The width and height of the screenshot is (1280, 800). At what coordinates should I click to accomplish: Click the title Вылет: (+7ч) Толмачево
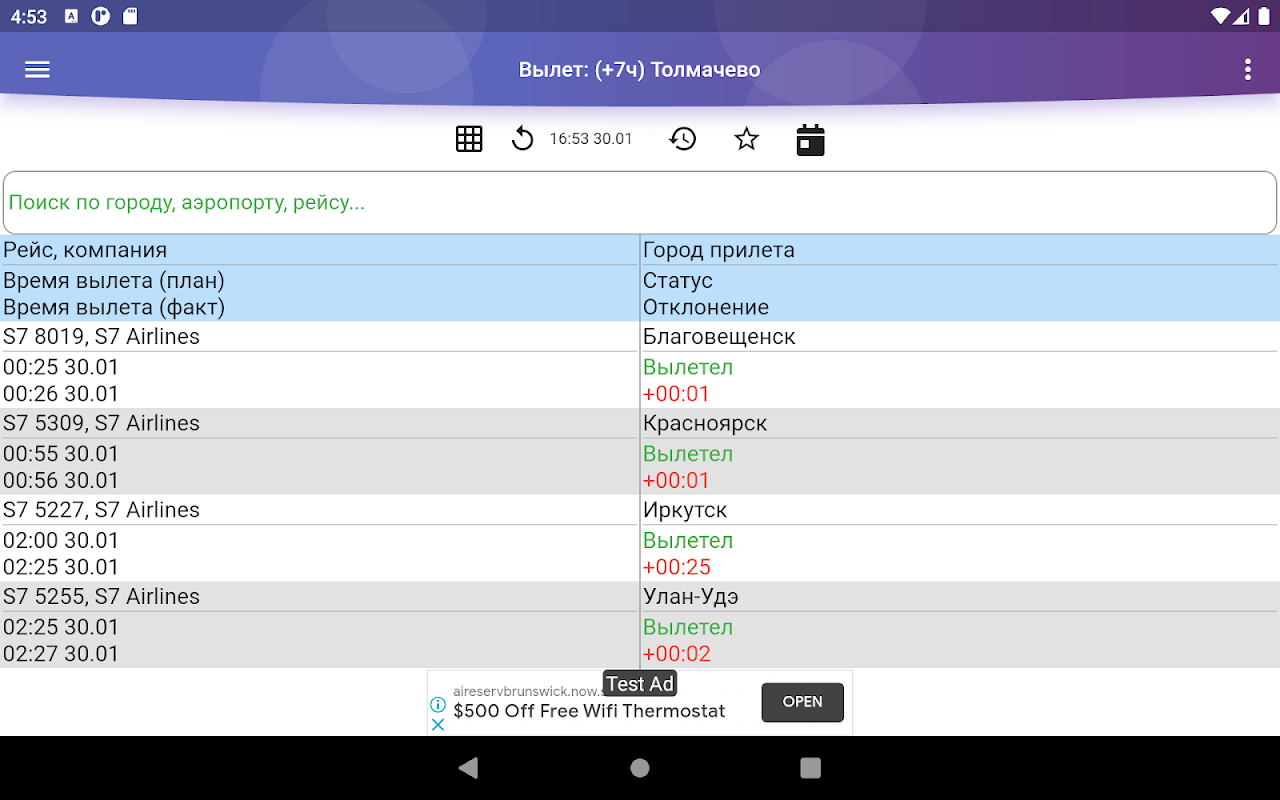click(640, 70)
